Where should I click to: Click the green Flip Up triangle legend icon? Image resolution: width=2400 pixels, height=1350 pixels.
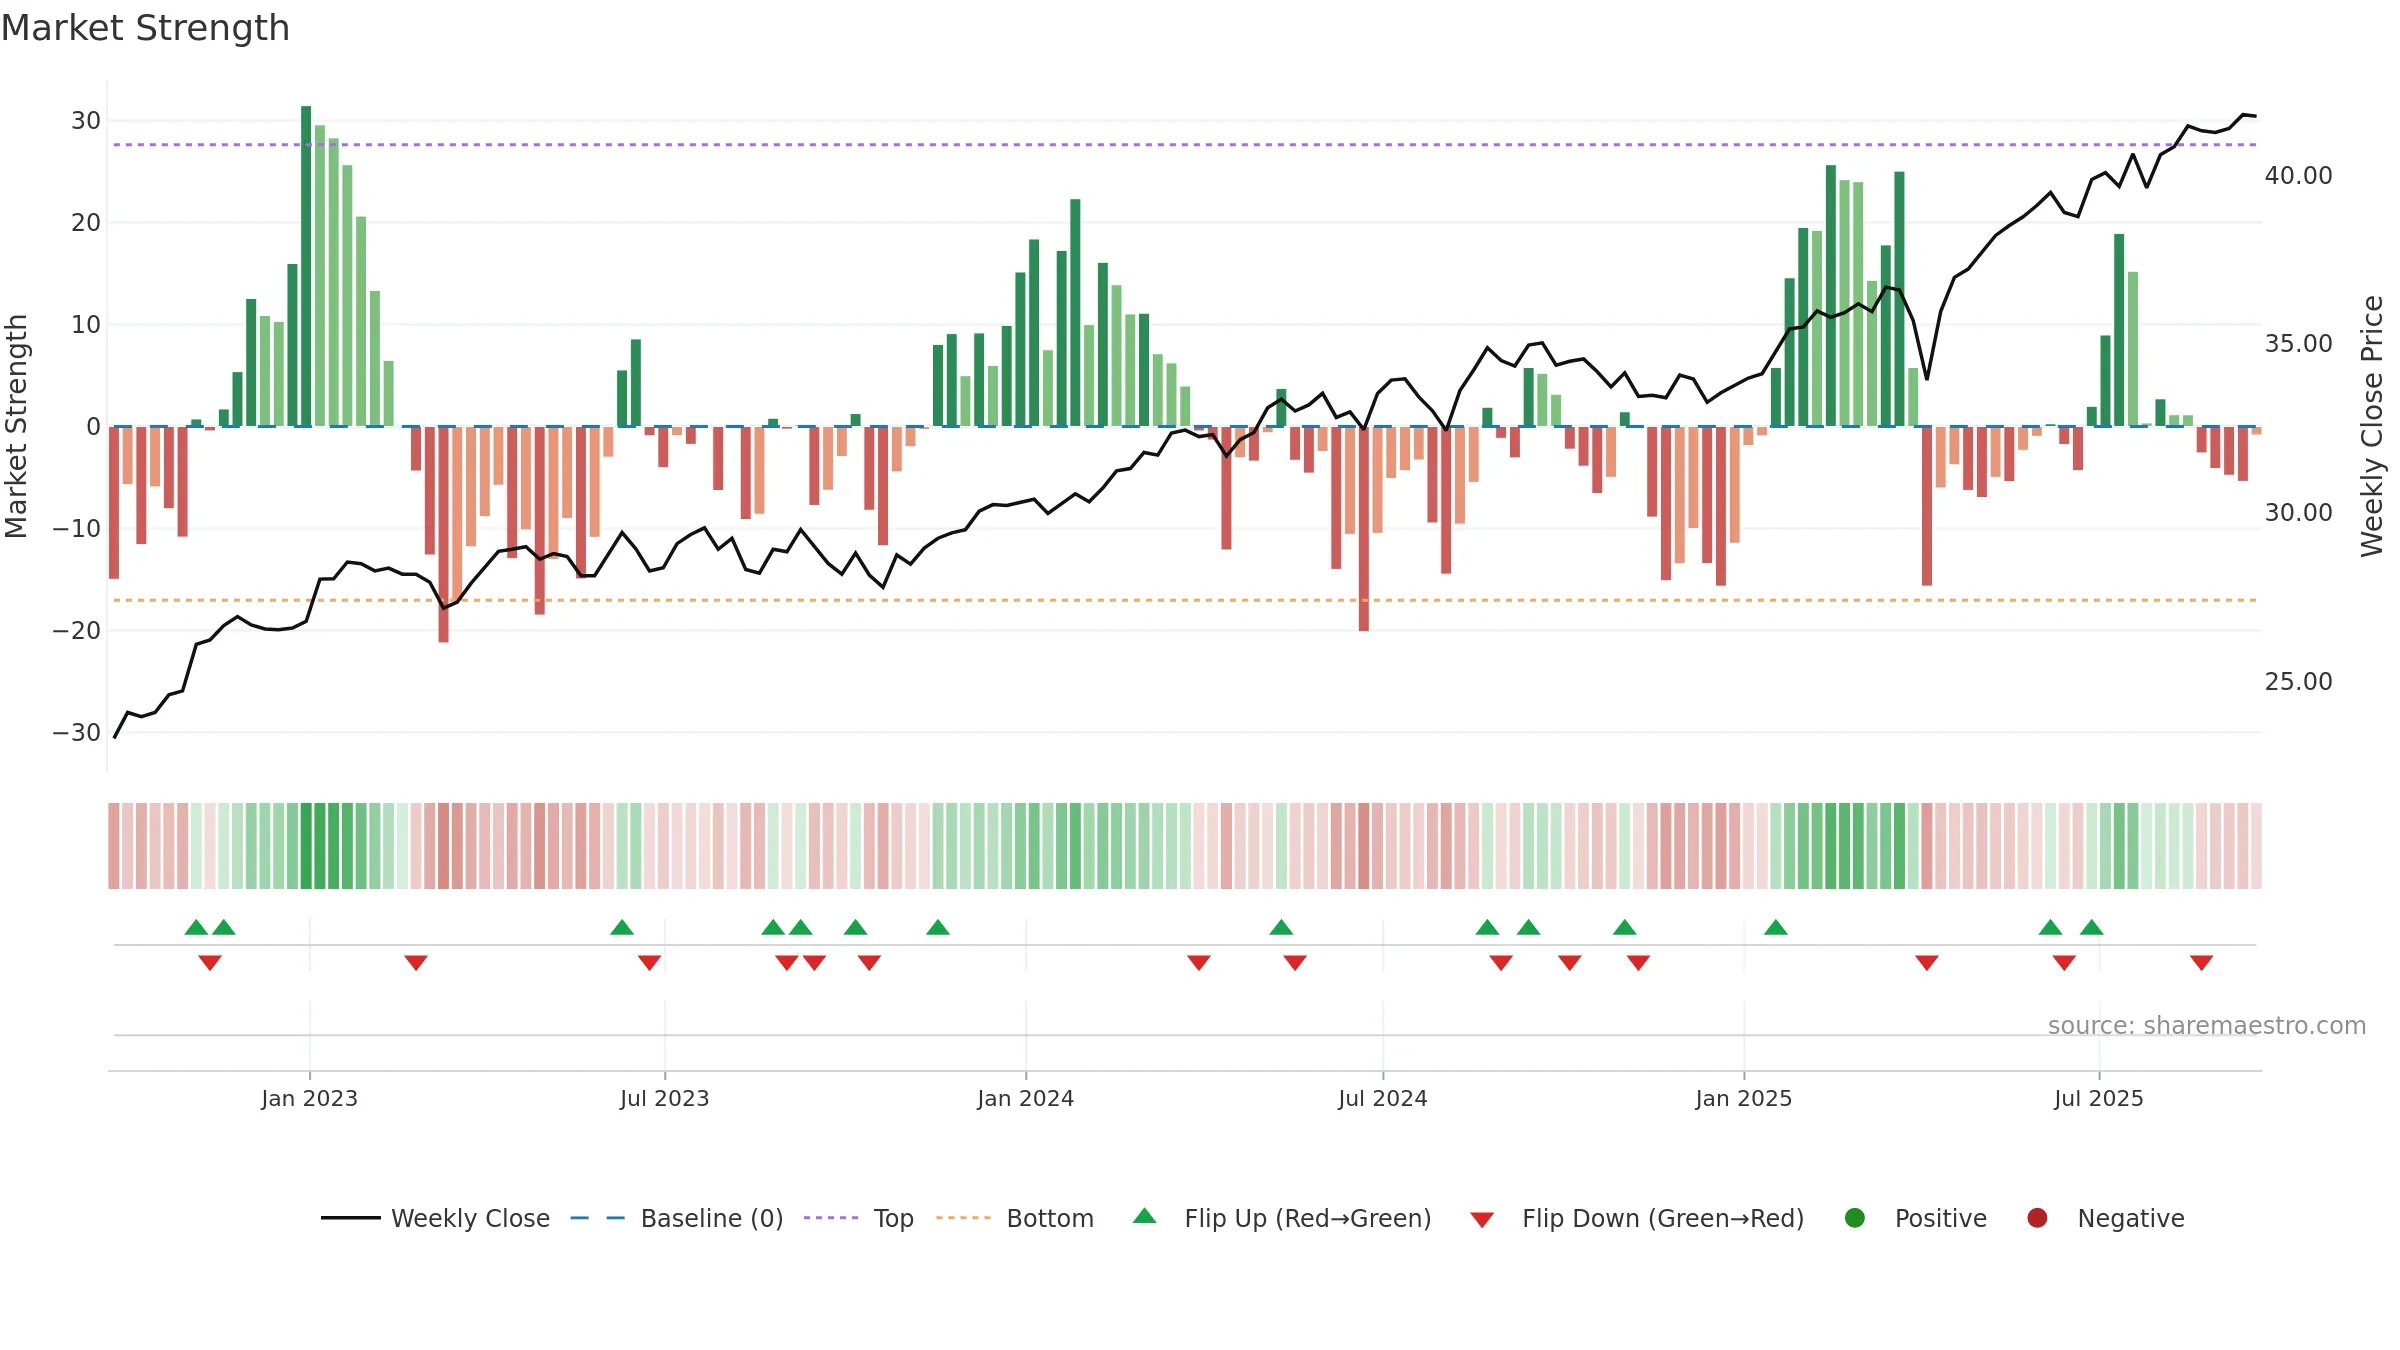tap(1144, 1216)
